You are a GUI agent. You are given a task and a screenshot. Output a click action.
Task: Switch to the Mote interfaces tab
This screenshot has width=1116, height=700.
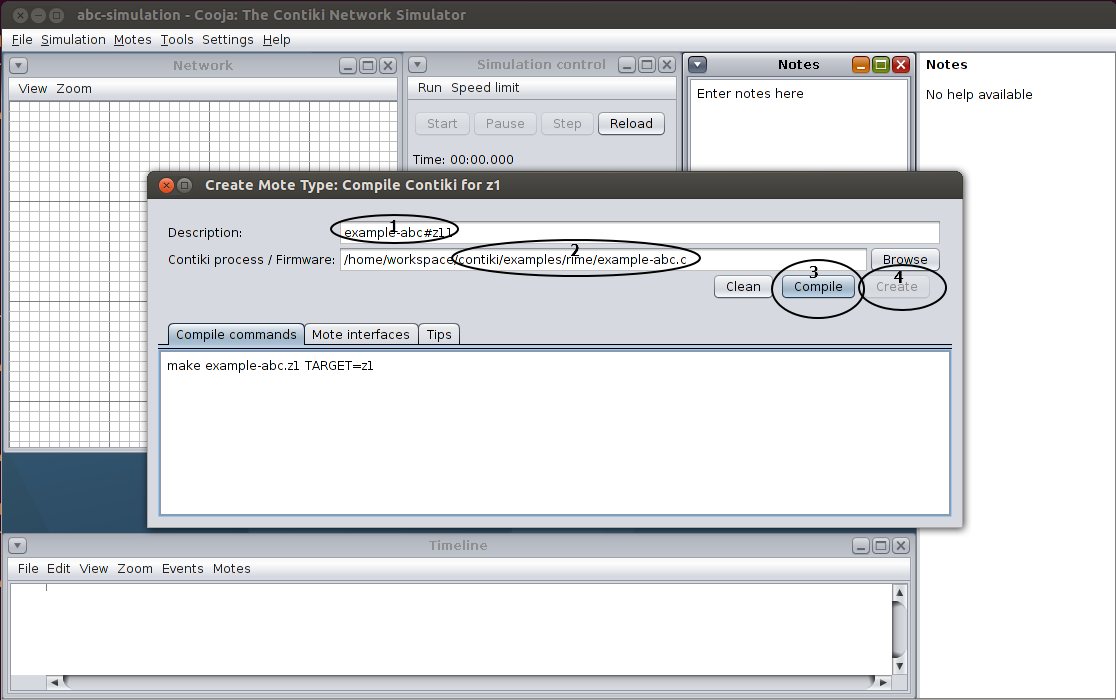[x=361, y=334]
